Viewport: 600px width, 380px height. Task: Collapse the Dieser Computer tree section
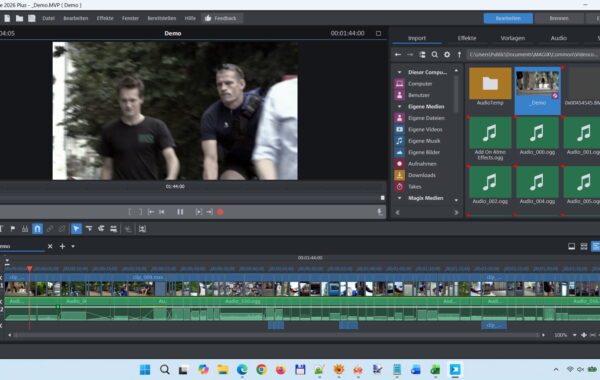(x=399, y=72)
